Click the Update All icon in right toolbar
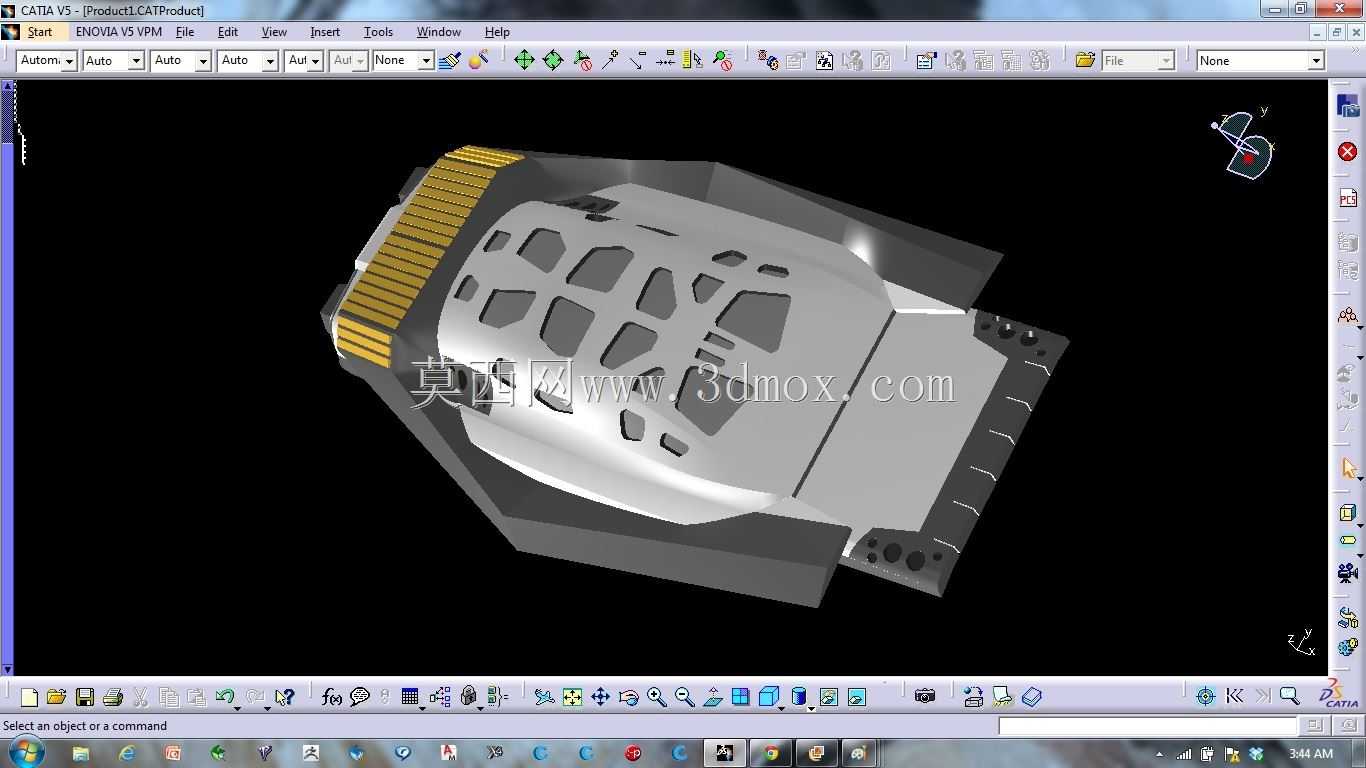This screenshot has width=1366, height=768. (1347, 619)
